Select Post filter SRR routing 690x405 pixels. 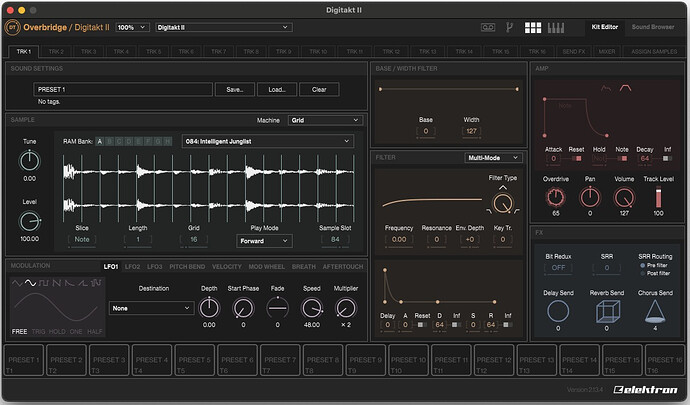click(642, 273)
